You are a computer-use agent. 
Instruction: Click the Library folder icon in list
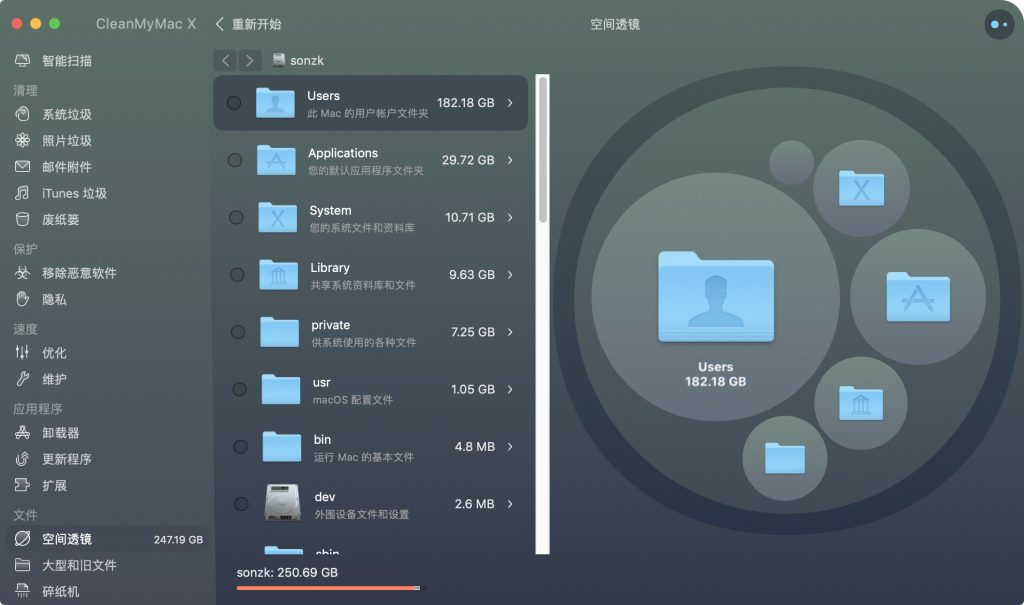pos(279,274)
